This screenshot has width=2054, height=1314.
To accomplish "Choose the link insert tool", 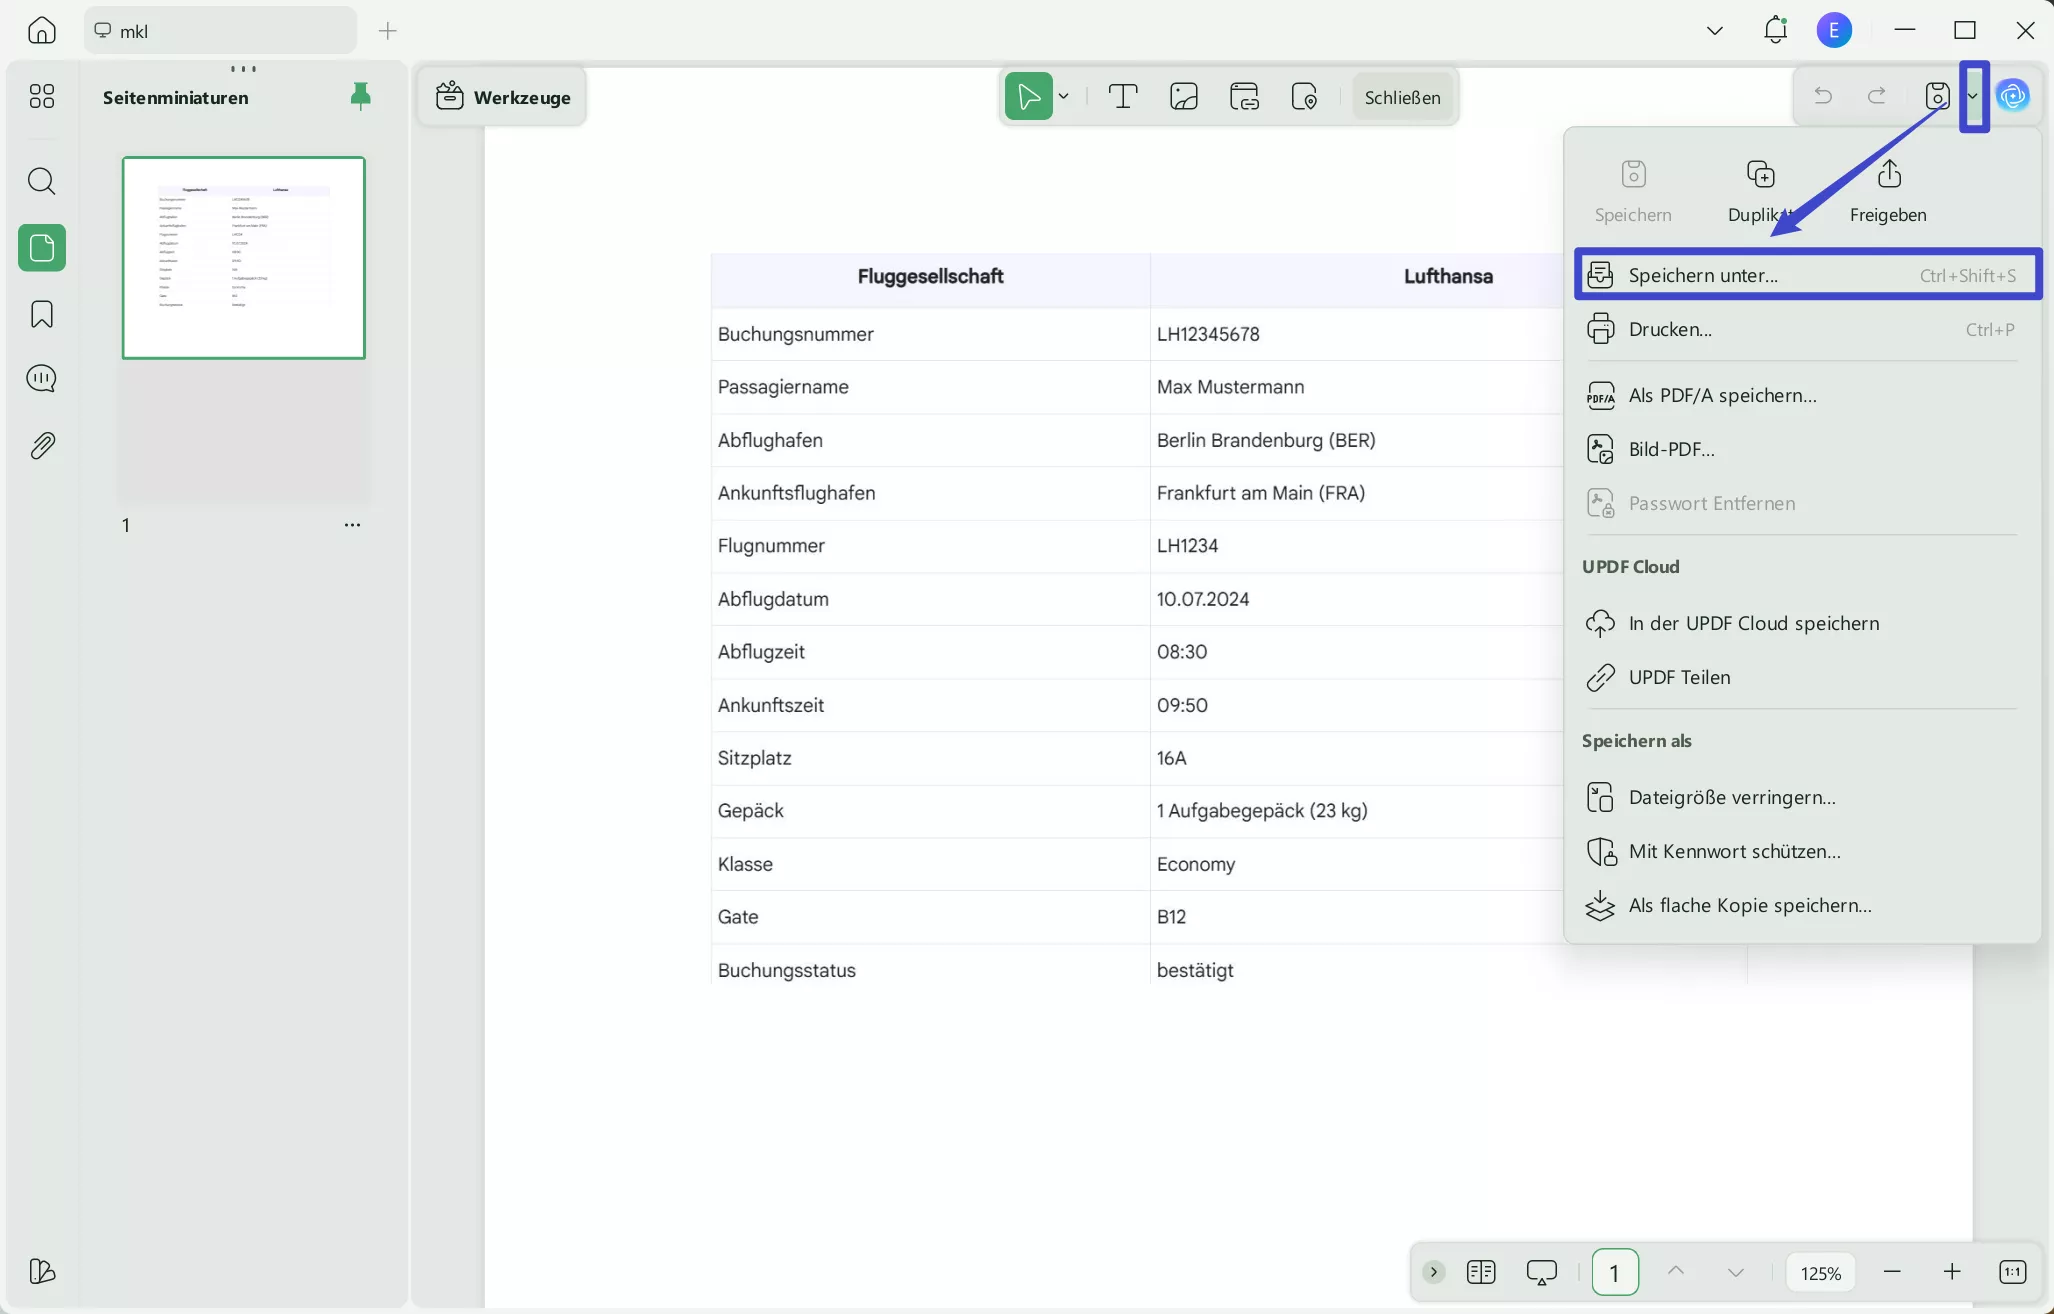I will tap(1244, 97).
